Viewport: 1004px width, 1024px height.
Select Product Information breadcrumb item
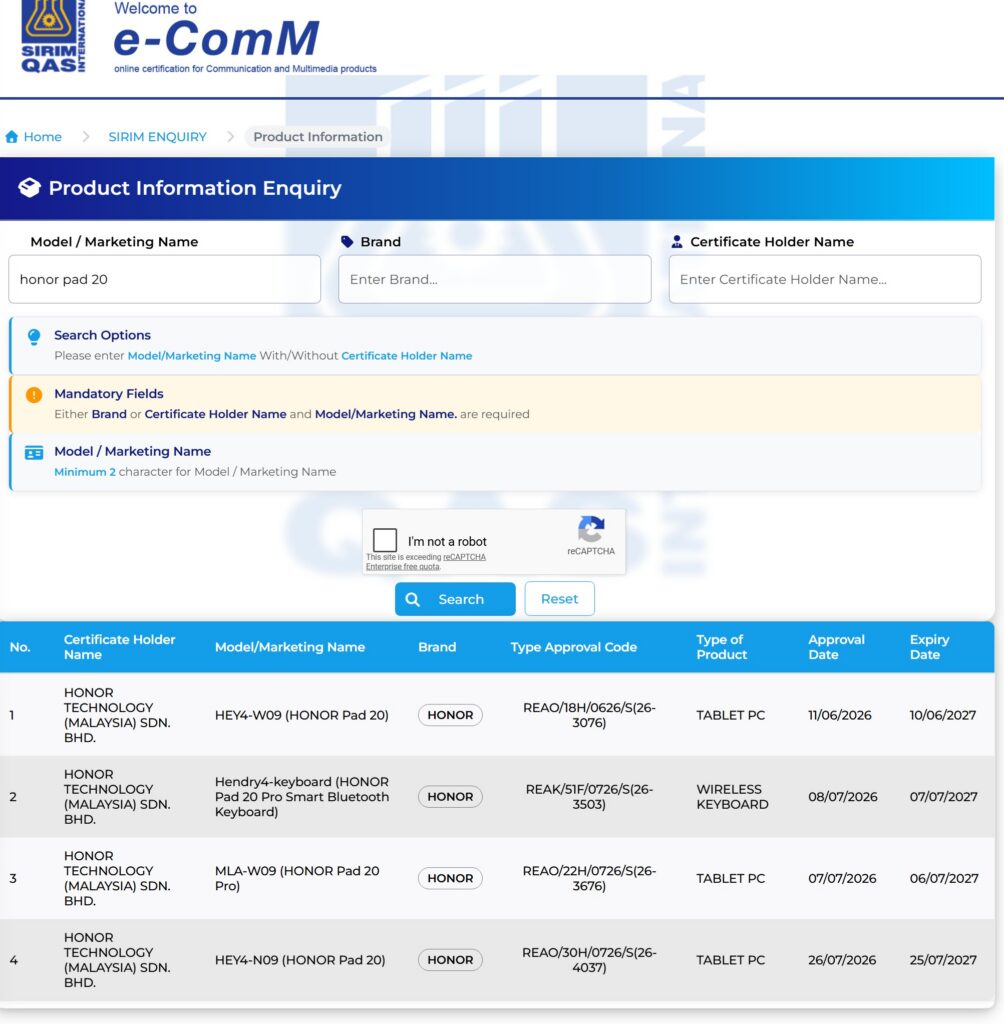(317, 137)
